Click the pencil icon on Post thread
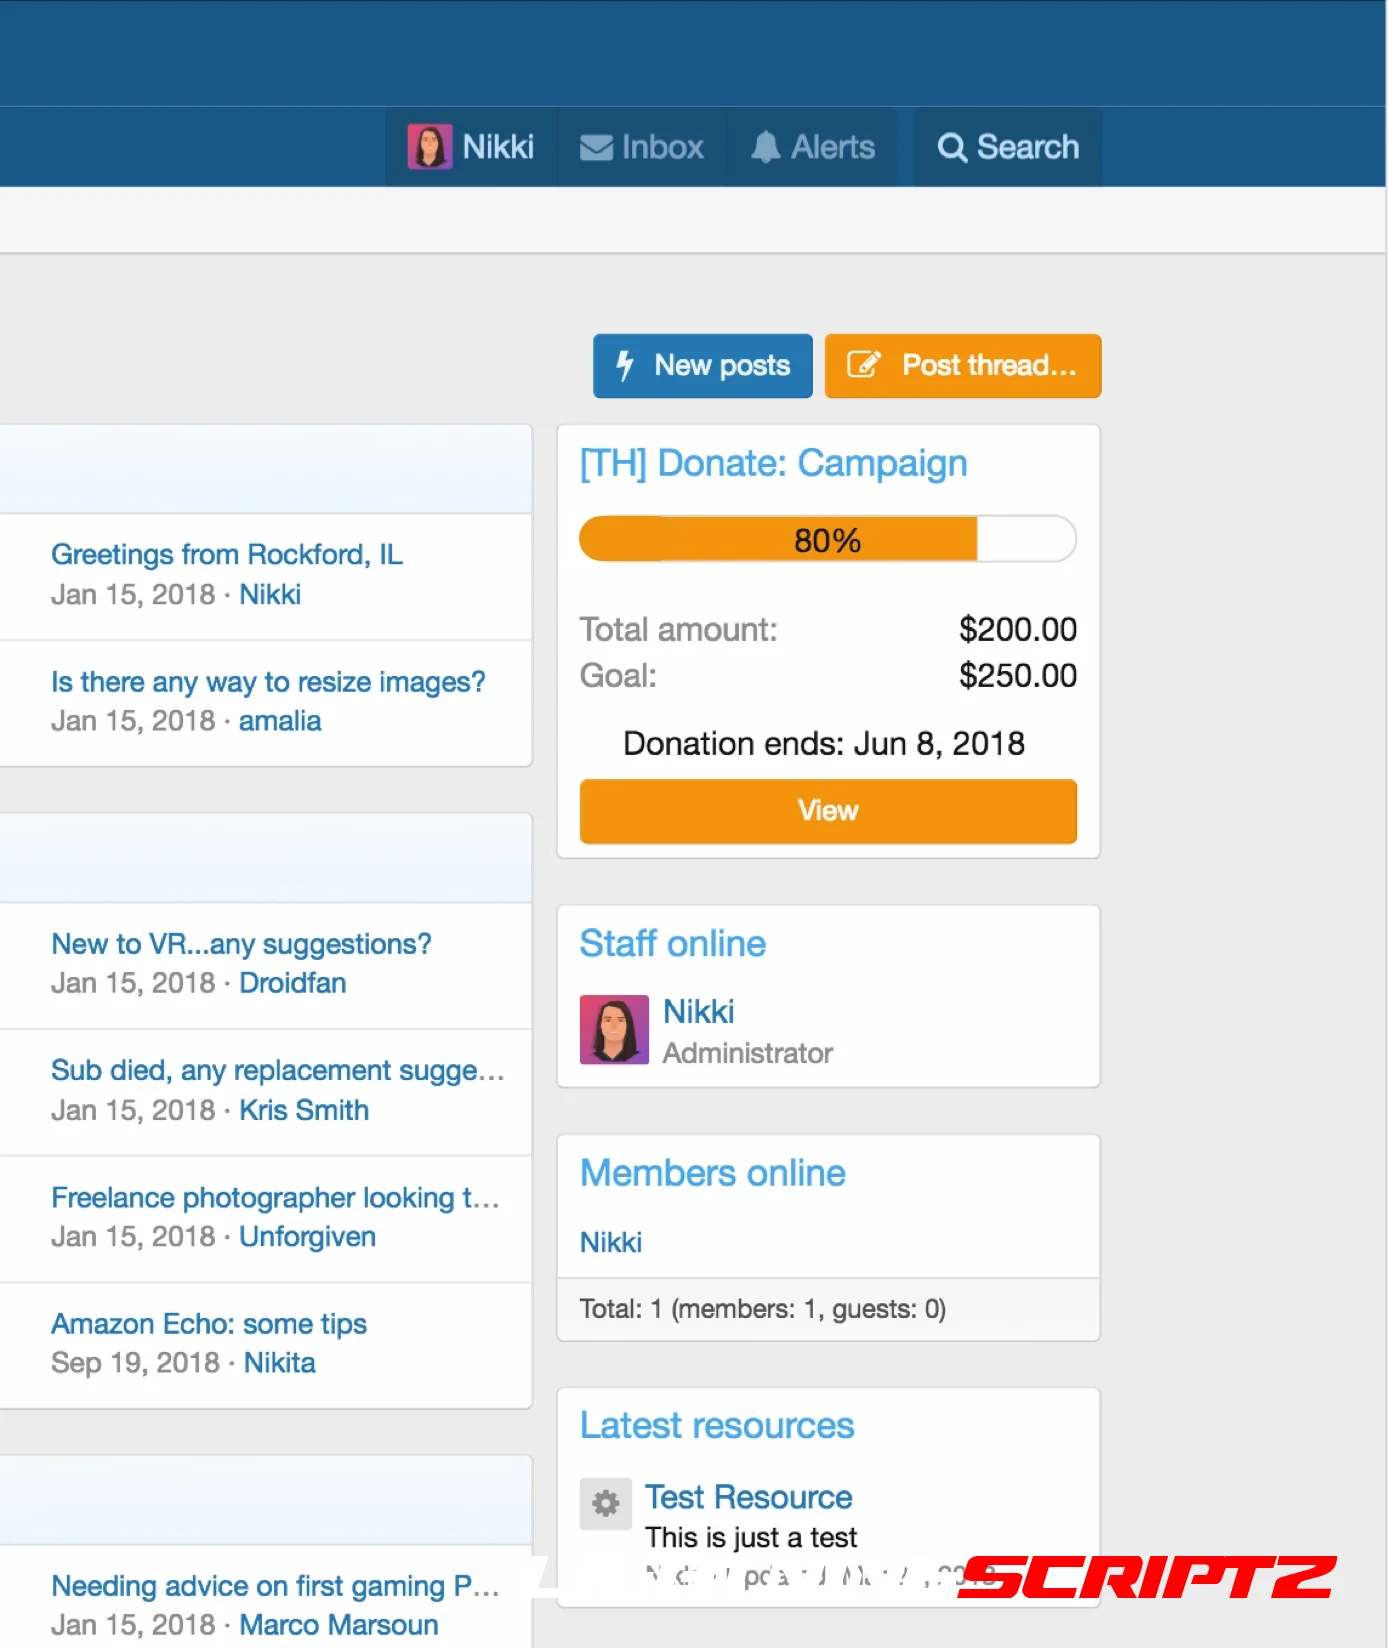This screenshot has width=1388, height=1648. point(864,365)
